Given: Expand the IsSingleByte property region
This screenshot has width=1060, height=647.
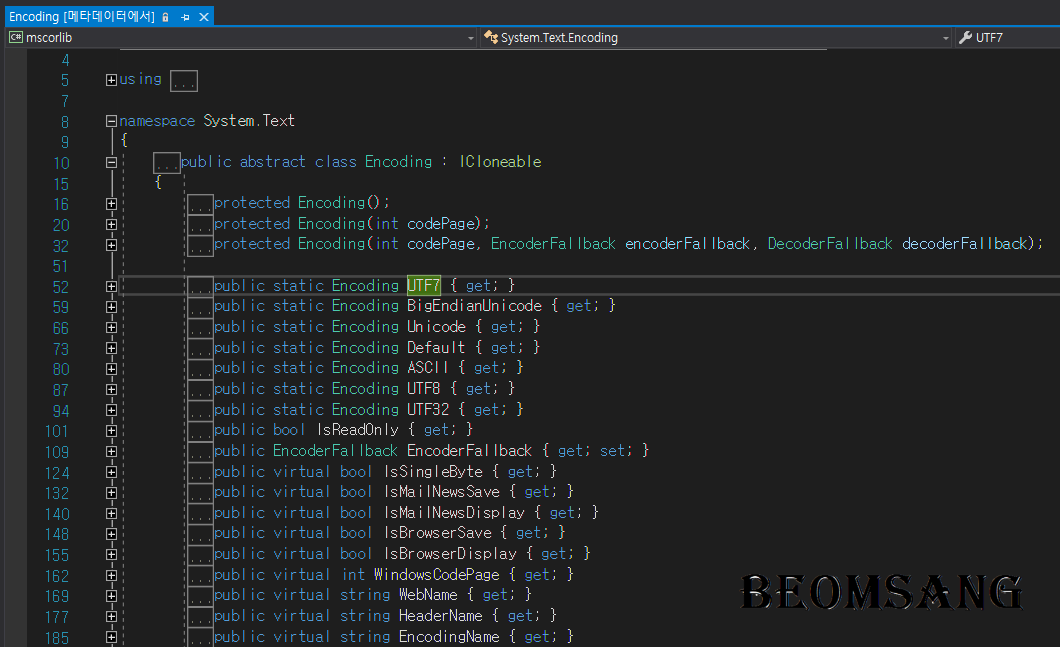Looking at the screenshot, I should tap(112, 472).
